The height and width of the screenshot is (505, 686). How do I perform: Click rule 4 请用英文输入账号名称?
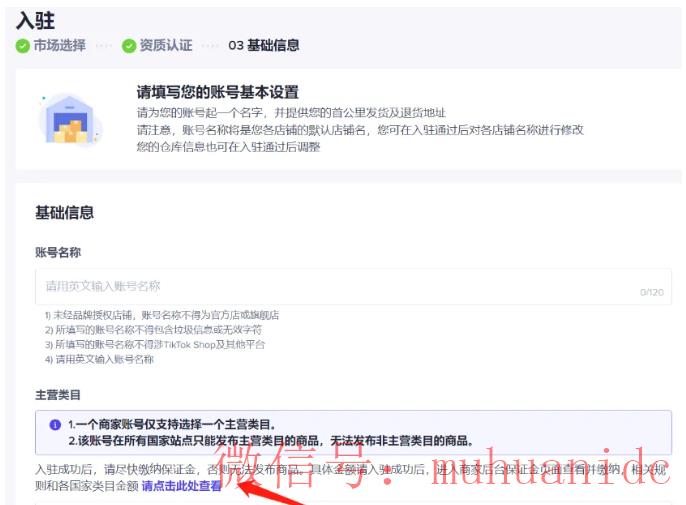click(x=99, y=360)
